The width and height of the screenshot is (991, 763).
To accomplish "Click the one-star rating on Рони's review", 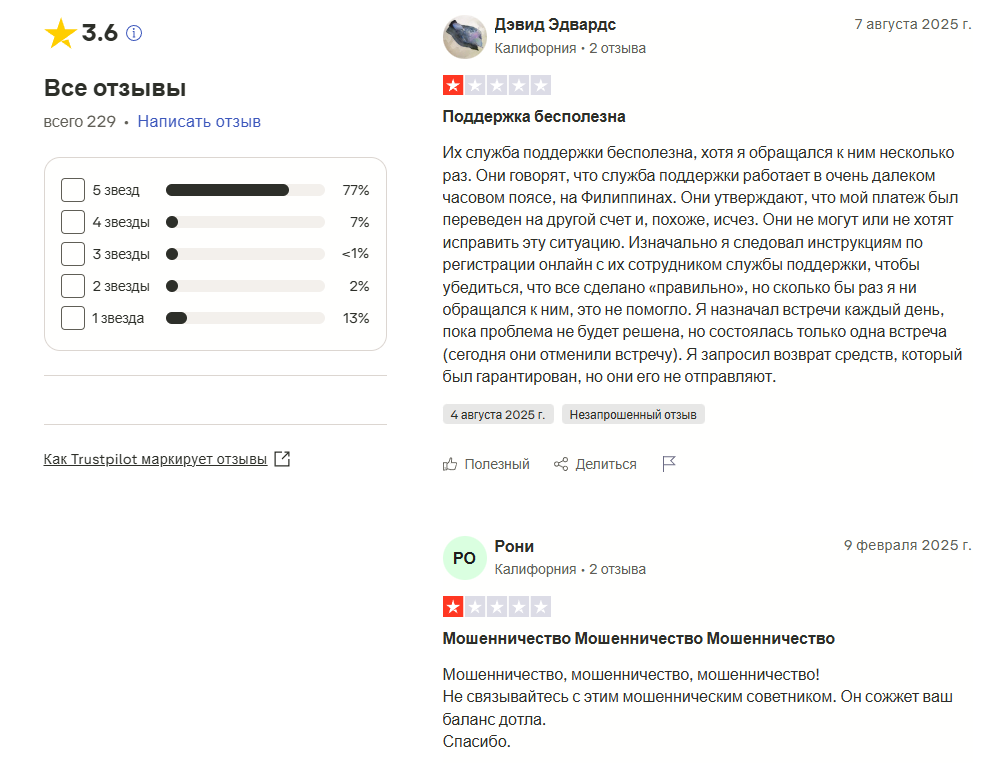I will [x=496, y=607].
